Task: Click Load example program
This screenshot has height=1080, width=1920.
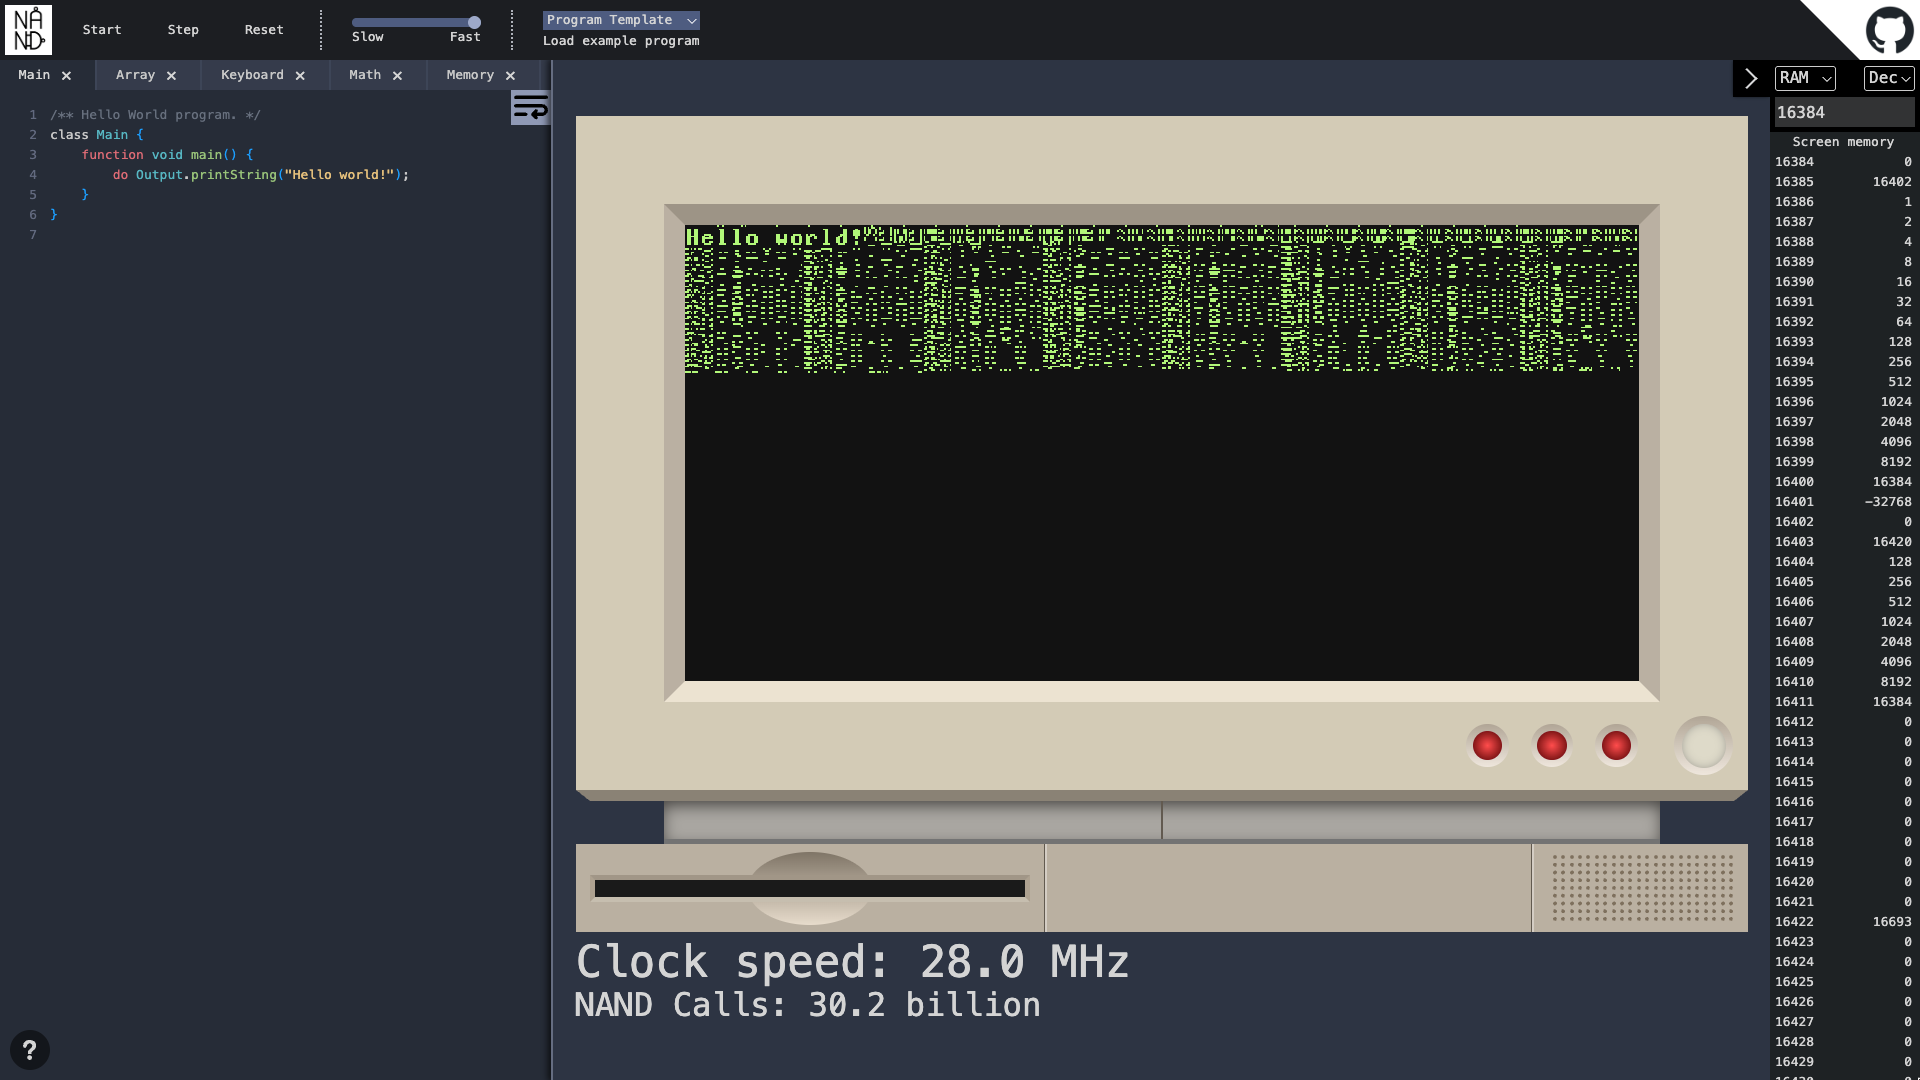Action: pyautogui.click(x=620, y=41)
